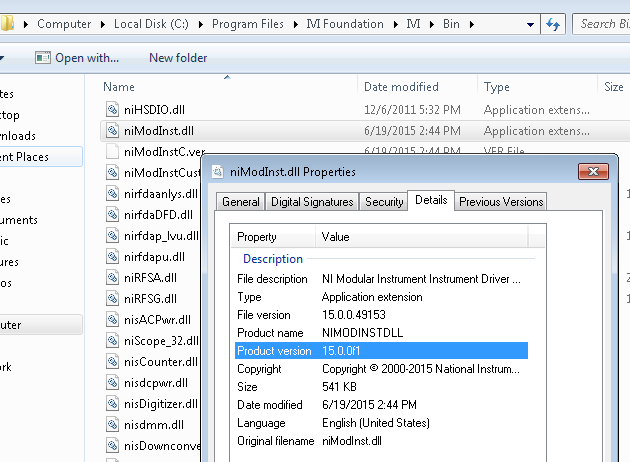Screen dimensions: 630x462
Task: Select the Language row English (United States)
Action: (x=381, y=423)
